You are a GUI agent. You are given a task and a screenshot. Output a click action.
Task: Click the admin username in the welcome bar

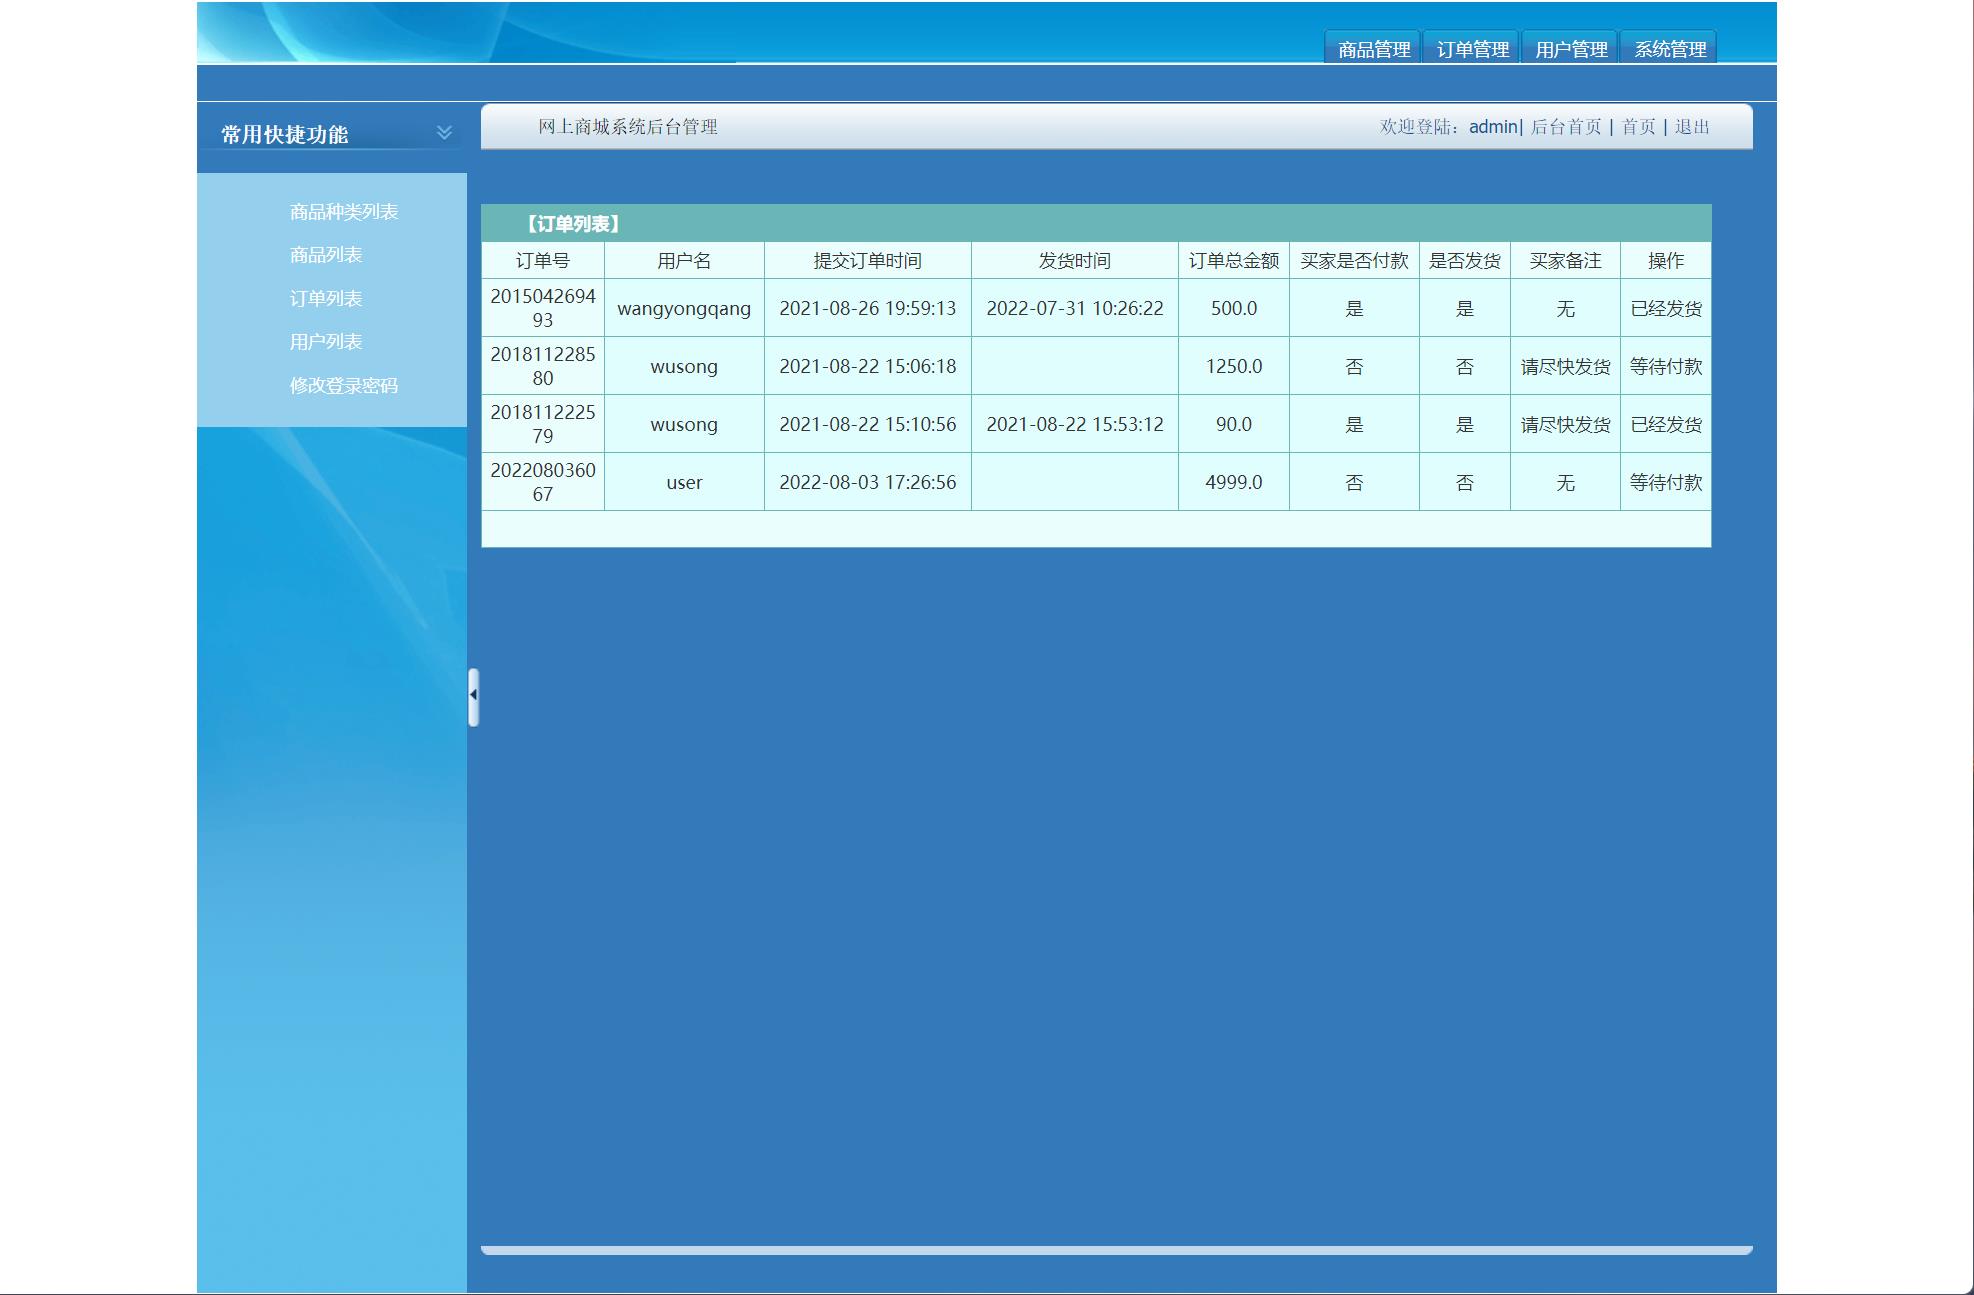(1492, 127)
